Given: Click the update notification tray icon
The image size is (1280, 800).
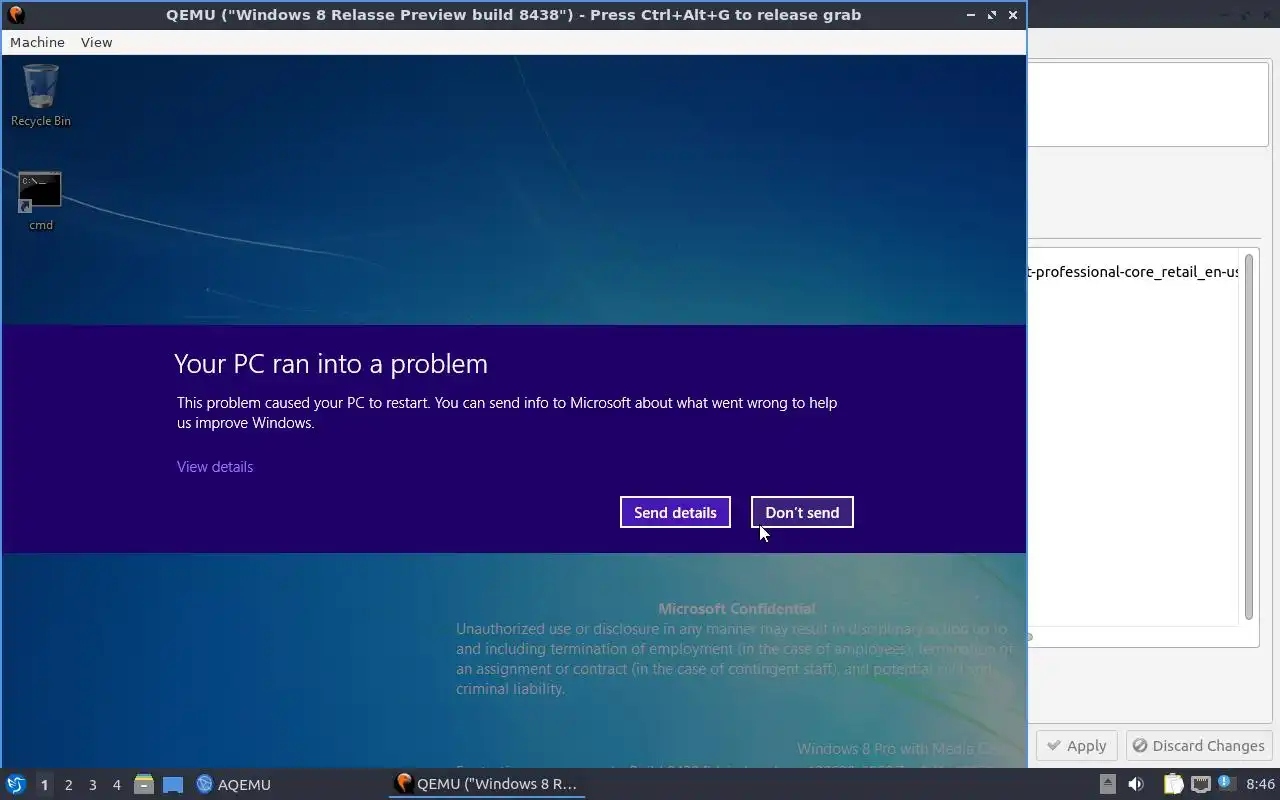Looking at the screenshot, I should coord(1226,784).
